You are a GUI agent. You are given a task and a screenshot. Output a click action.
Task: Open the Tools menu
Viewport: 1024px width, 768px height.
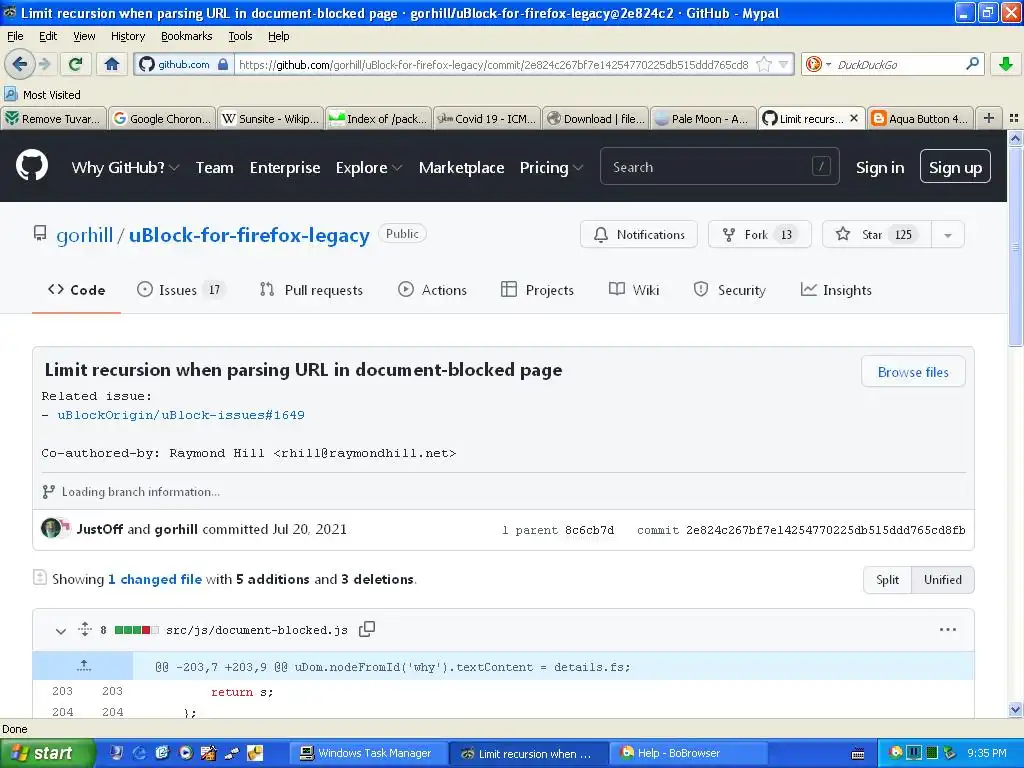tap(240, 36)
